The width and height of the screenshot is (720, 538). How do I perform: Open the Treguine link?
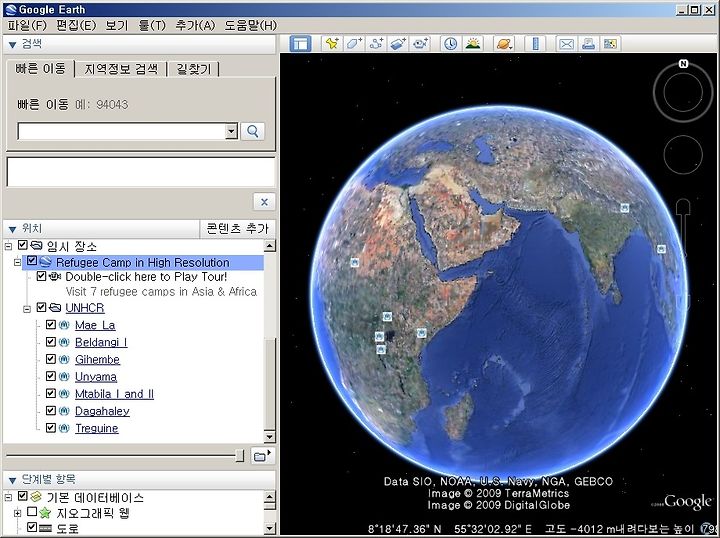tap(96, 428)
